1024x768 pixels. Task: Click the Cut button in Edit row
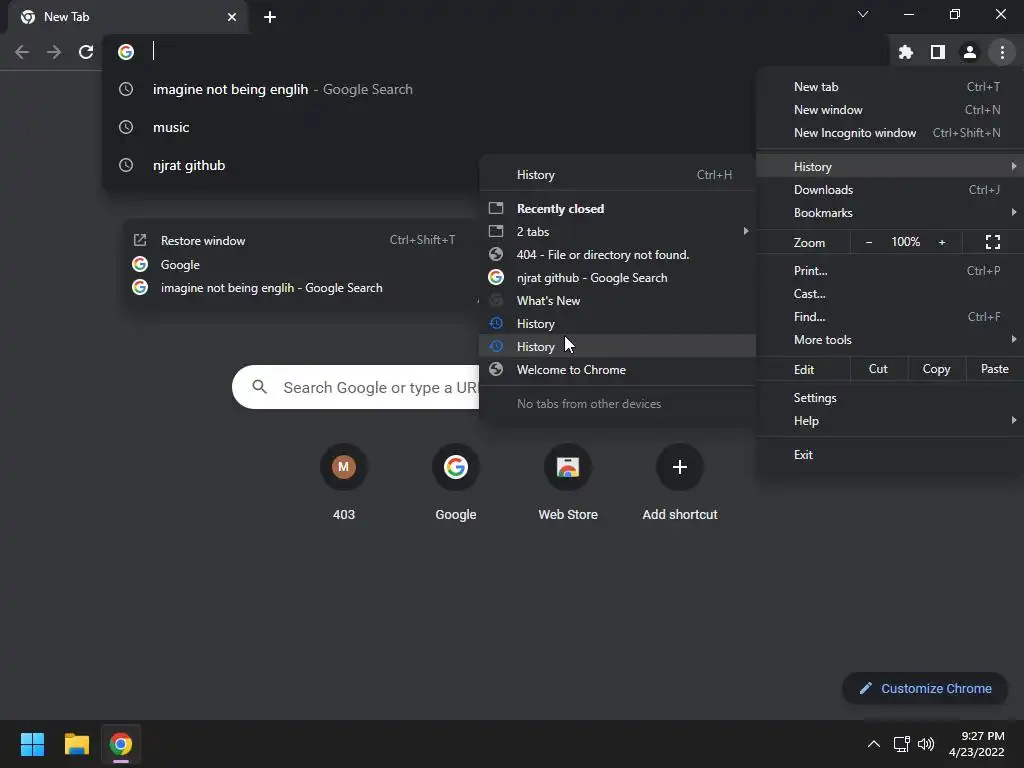(x=878, y=369)
